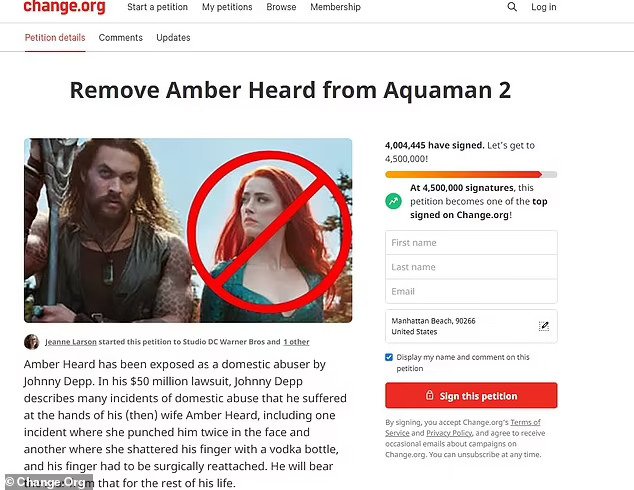Click the edit location pencil icon
The width and height of the screenshot is (634, 490).
544,326
